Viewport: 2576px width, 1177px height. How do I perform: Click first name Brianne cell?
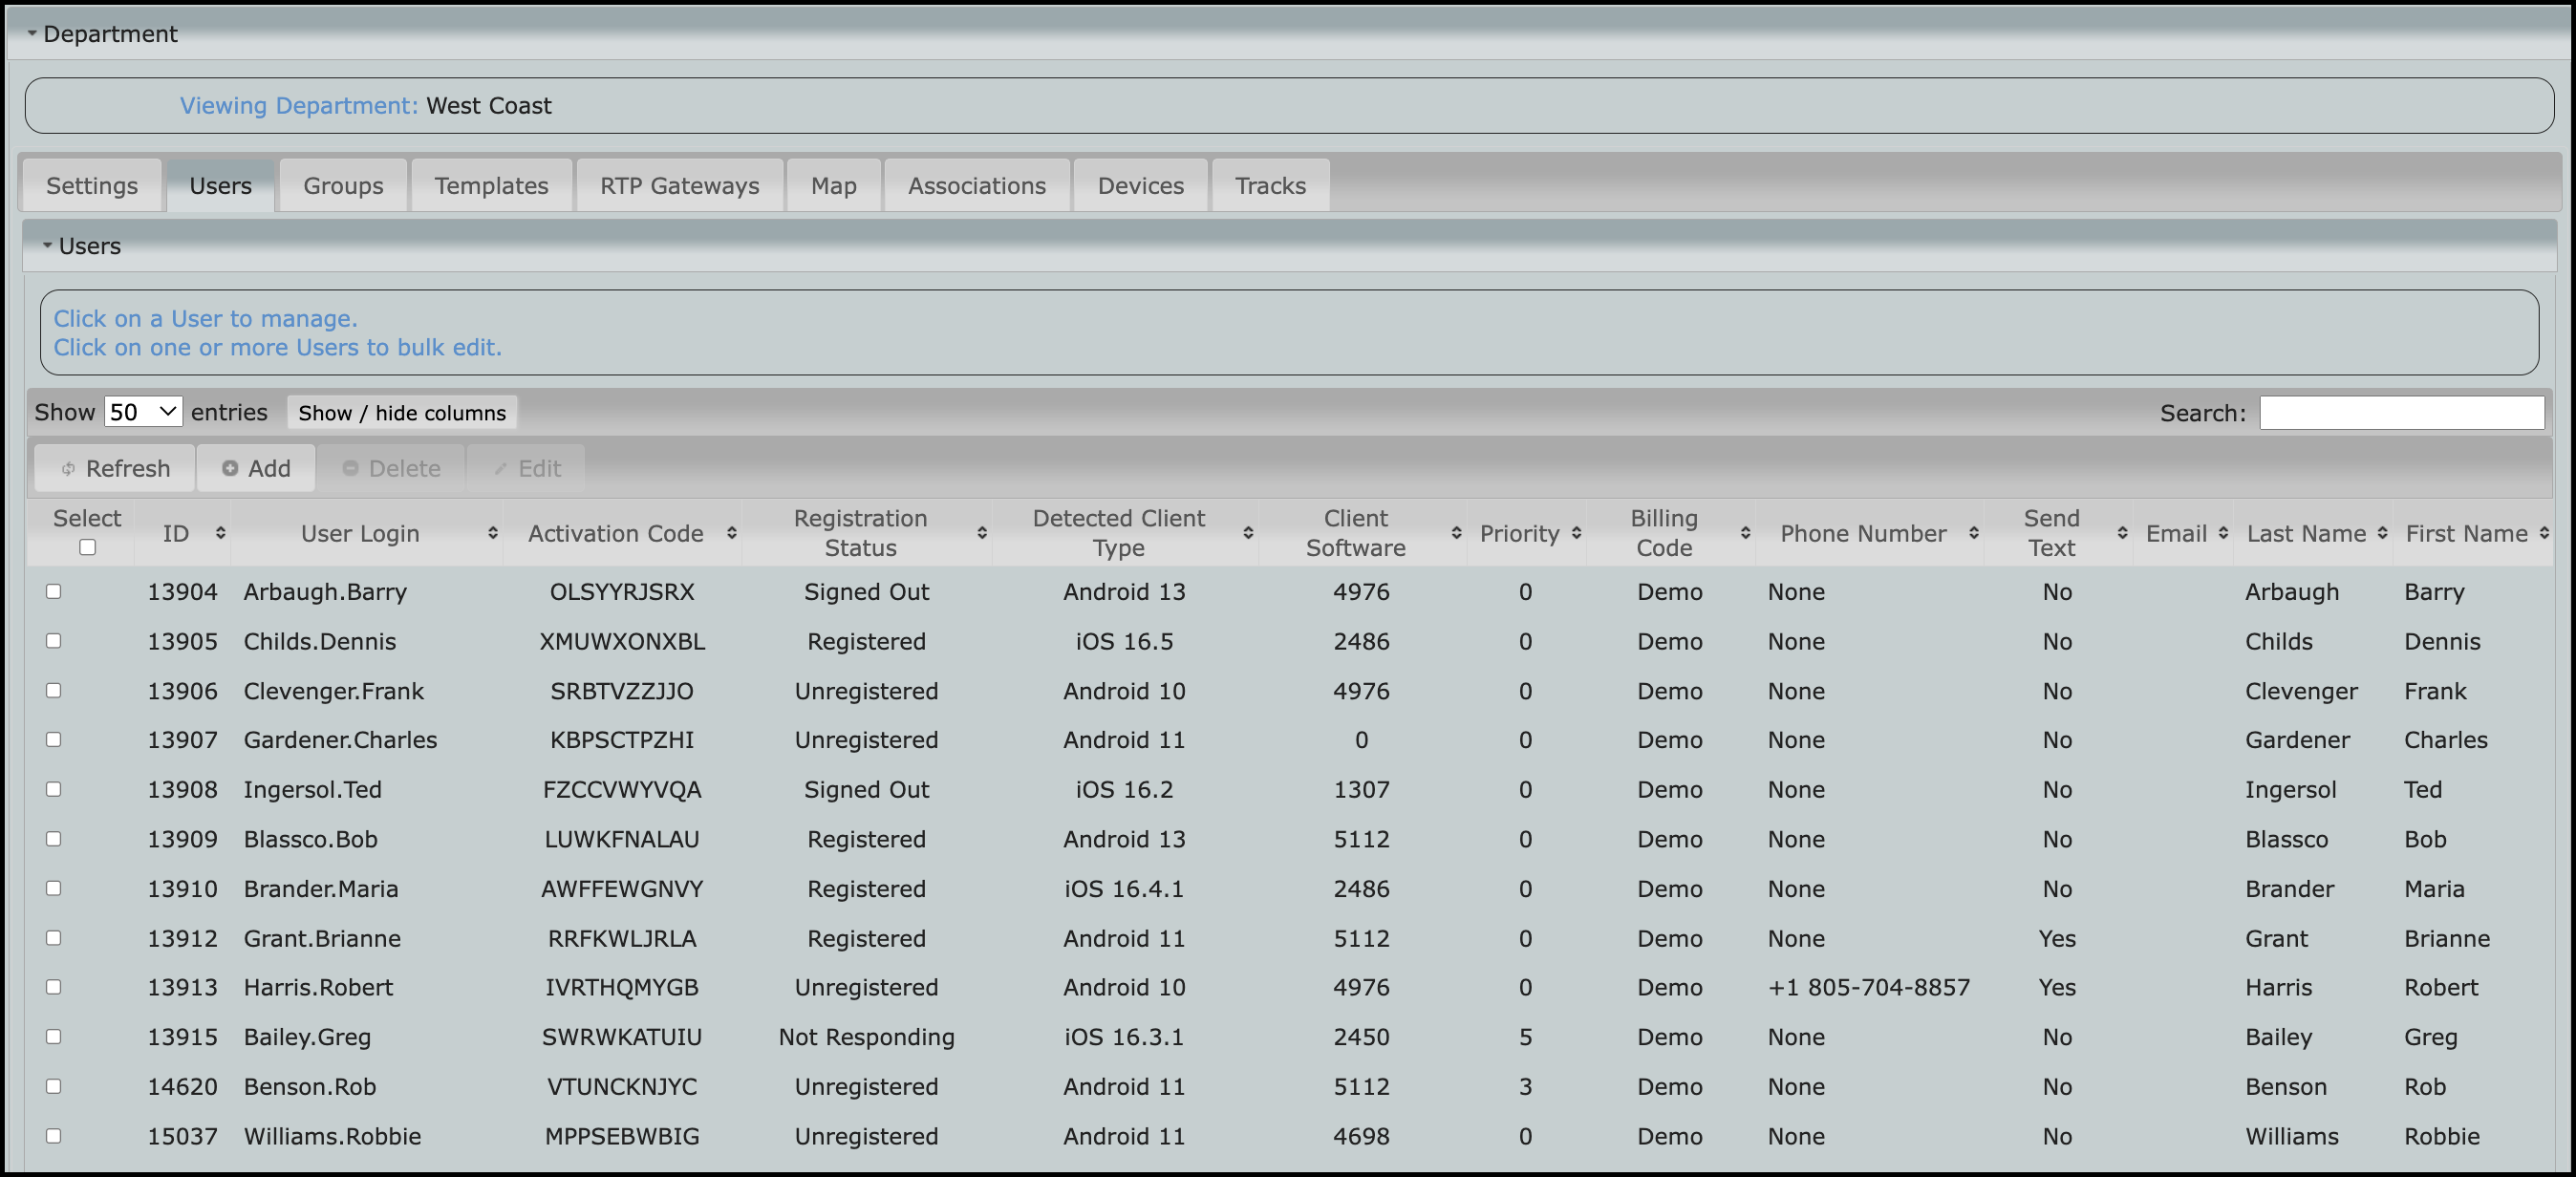(x=2446, y=938)
